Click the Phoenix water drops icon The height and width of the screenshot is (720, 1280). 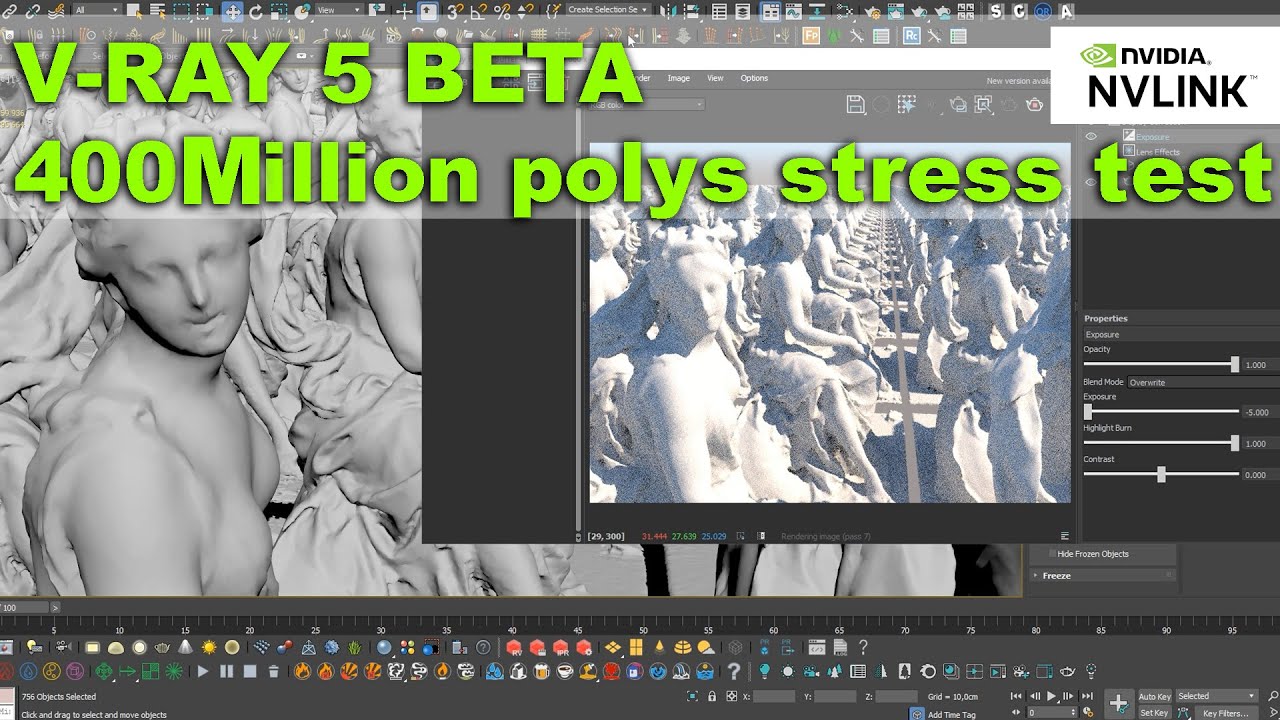click(x=495, y=671)
